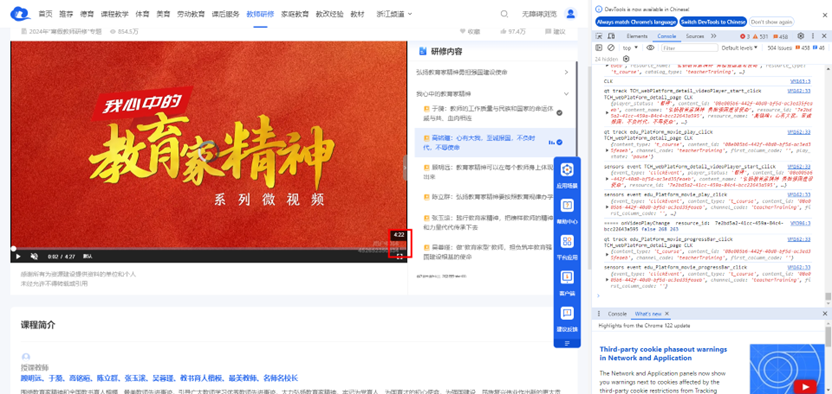Click the Don't show again button
This screenshot has height=394, width=832.
point(772,22)
